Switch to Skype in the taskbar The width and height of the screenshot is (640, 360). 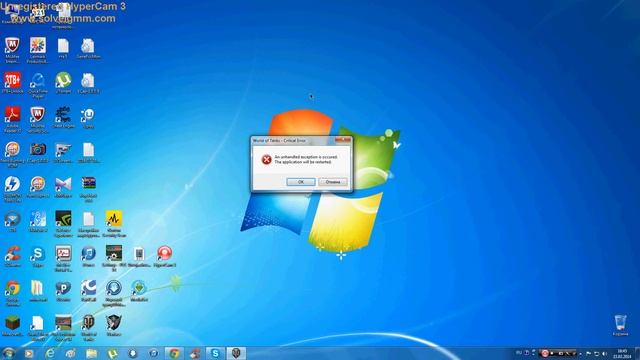point(215,353)
